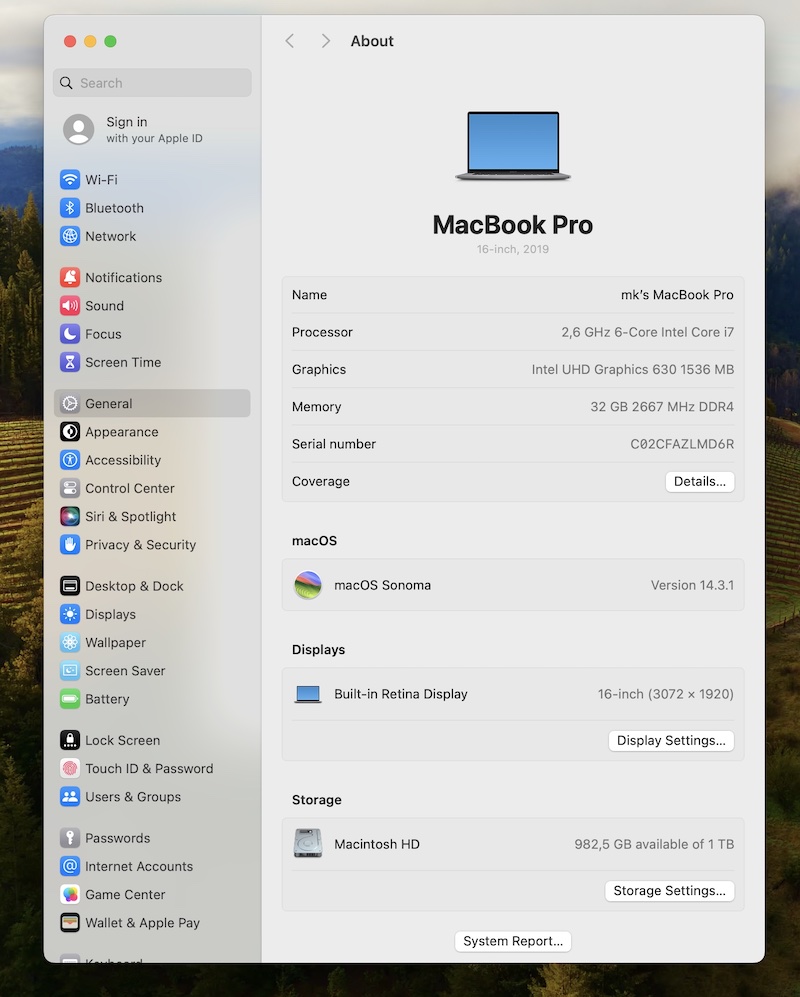Open Notifications bell icon
Image resolution: width=800 pixels, height=997 pixels.
tap(70, 278)
